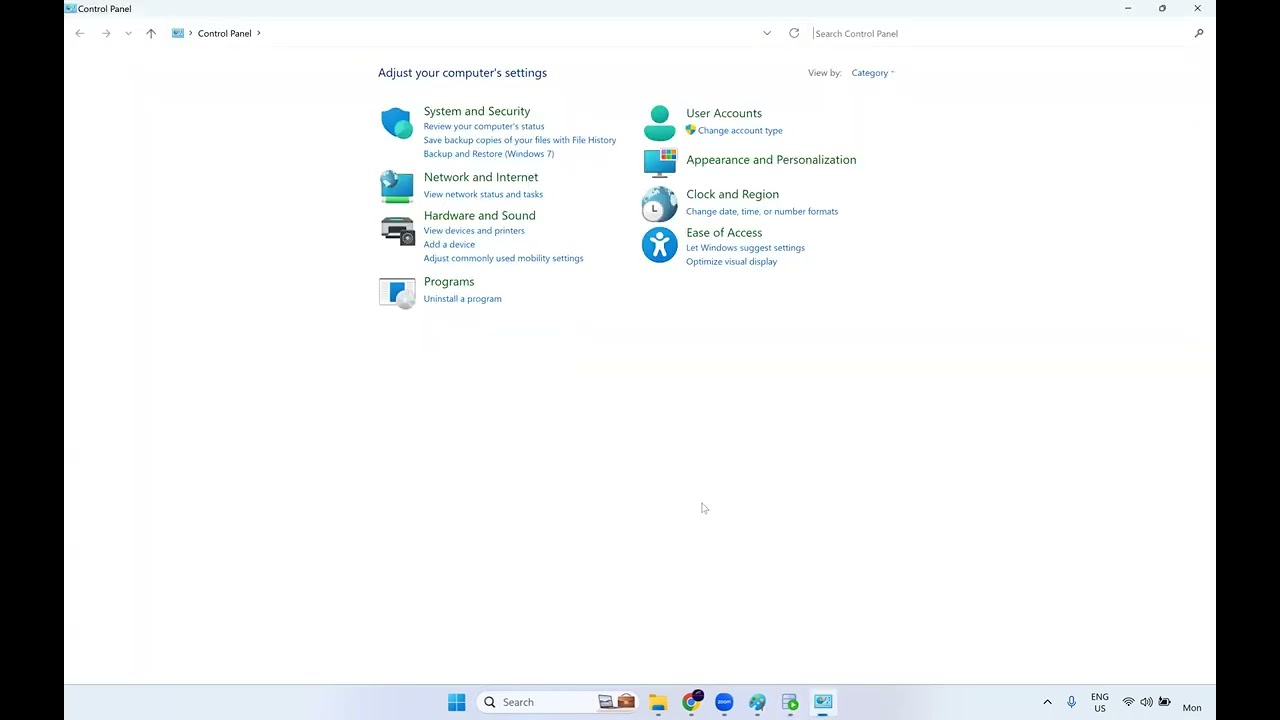The width and height of the screenshot is (1280, 720).
Task: Open the Ease of Access icon
Action: point(659,244)
